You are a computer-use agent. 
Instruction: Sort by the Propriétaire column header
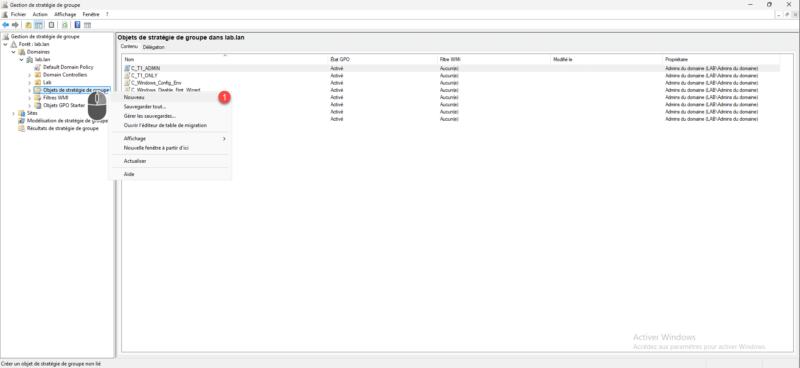pos(721,60)
